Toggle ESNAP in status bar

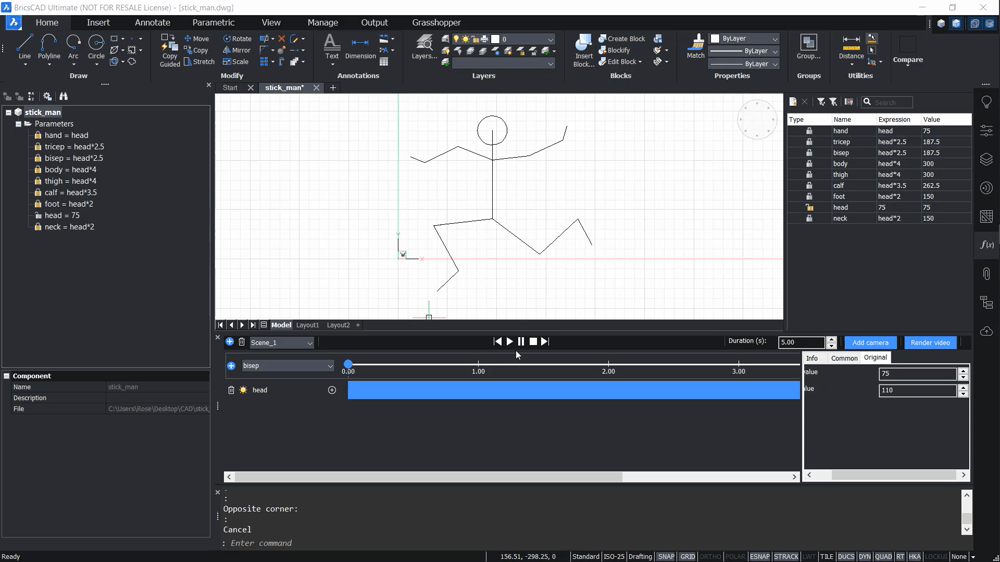click(x=760, y=556)
